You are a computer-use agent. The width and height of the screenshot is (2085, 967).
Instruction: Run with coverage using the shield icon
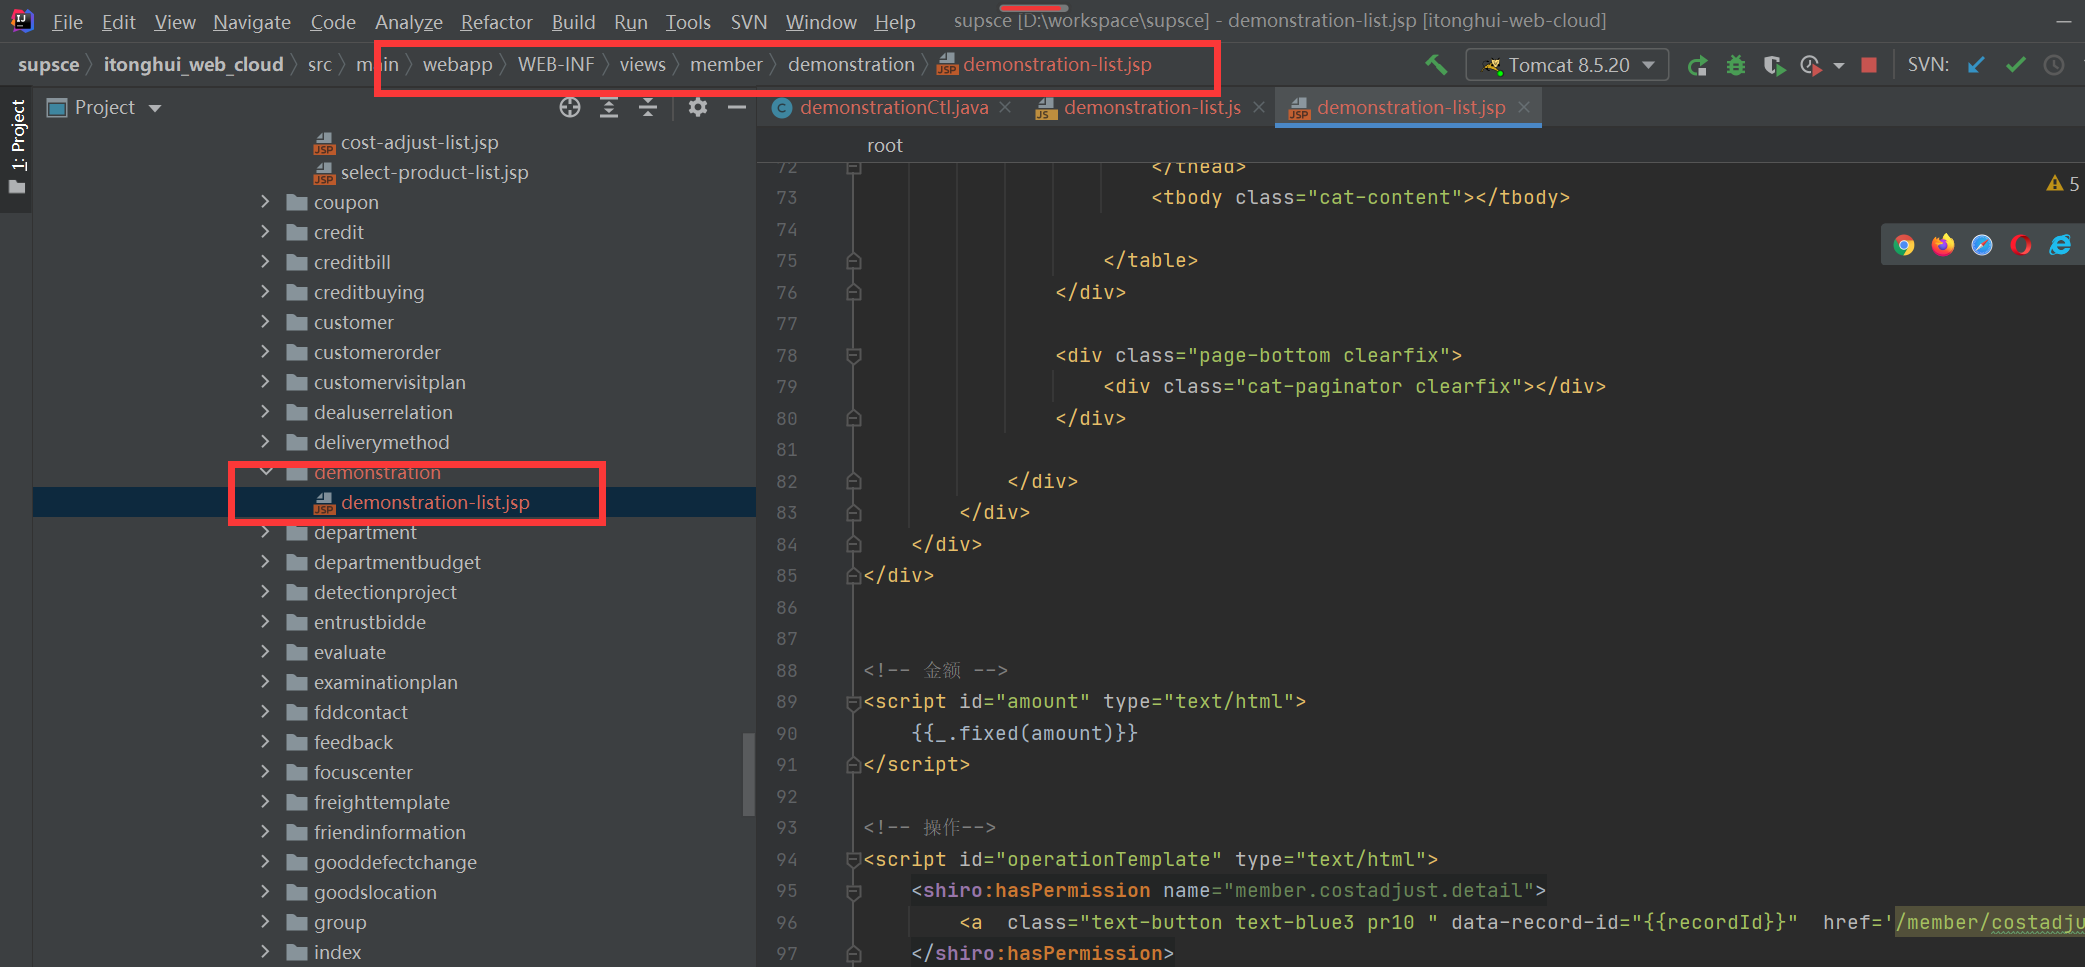1774,65
